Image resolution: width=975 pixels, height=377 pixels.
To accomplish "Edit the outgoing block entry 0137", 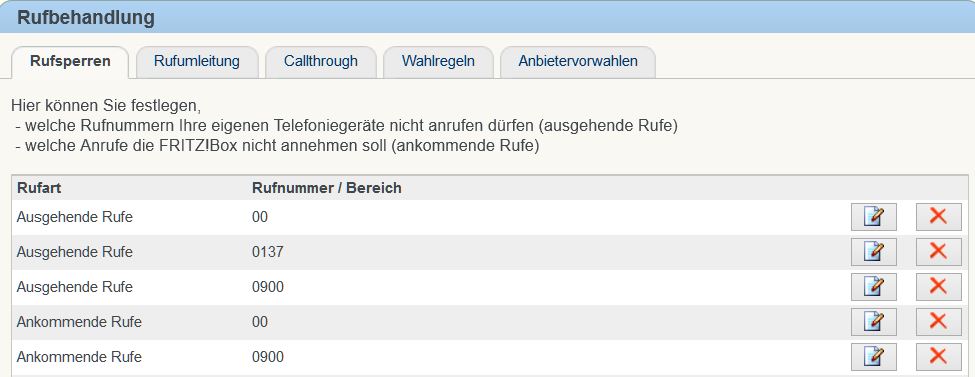I will [x=874, y=252].
